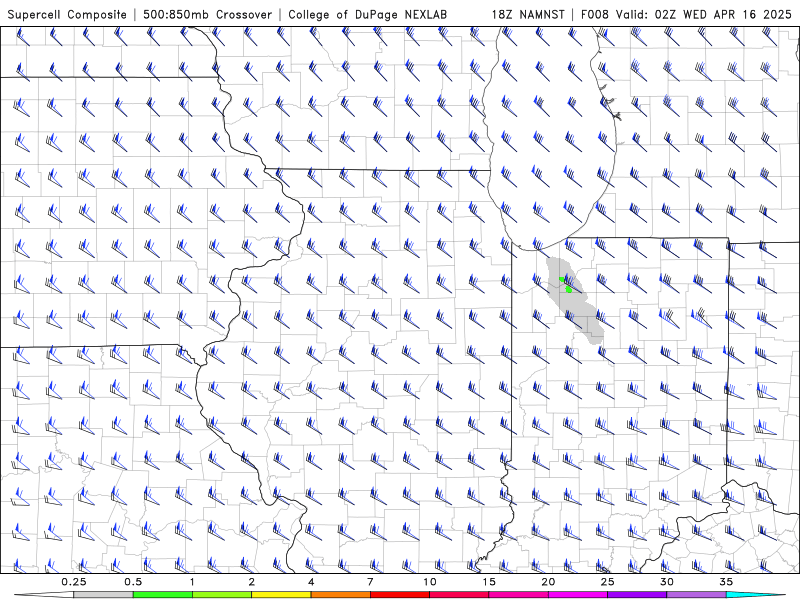
Task: Click the colorbar label 30
Action: (x=667, y=582)
